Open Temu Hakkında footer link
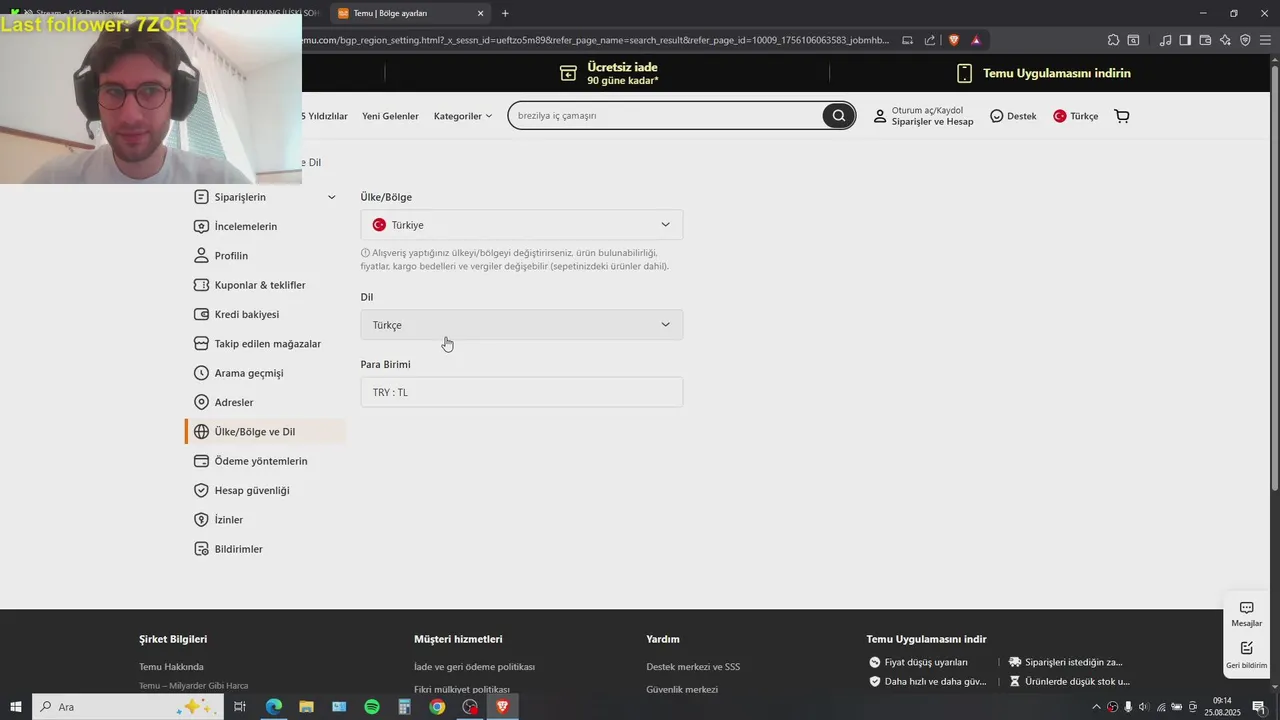 click(171, 667)
